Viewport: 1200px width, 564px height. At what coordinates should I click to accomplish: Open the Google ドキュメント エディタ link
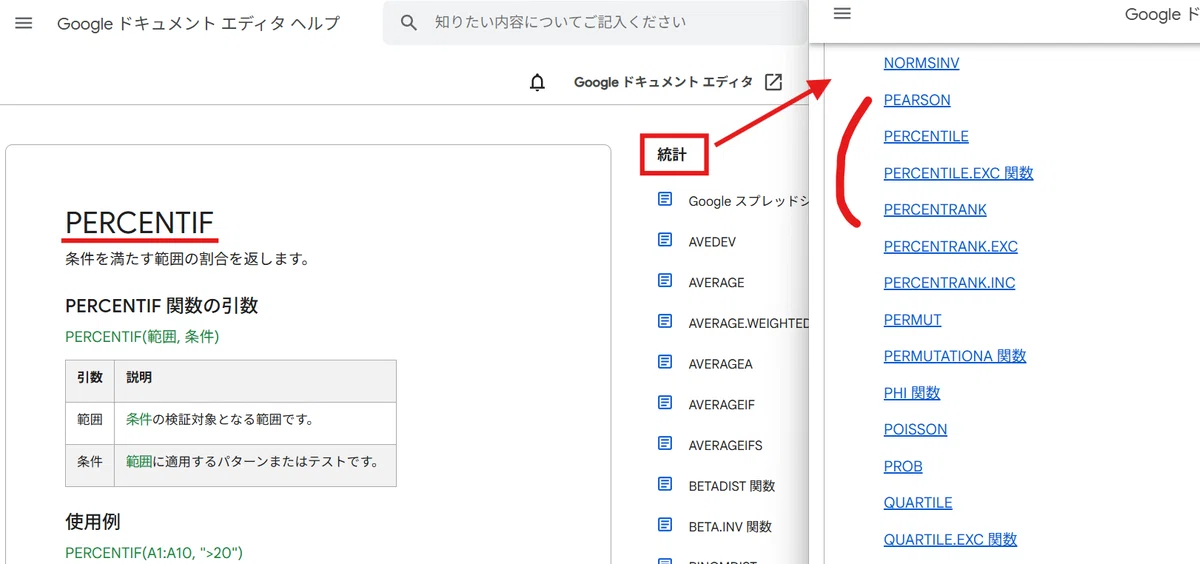click(663, 82)
